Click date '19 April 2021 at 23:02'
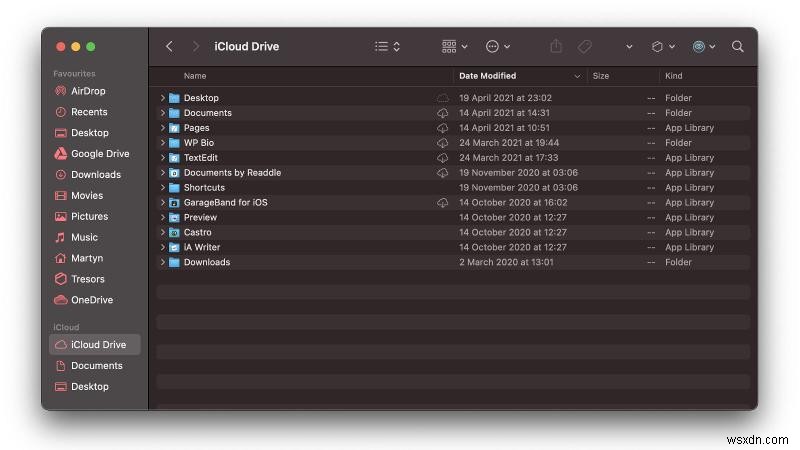This screenshot has width=800, height=450. click(505, 98)
